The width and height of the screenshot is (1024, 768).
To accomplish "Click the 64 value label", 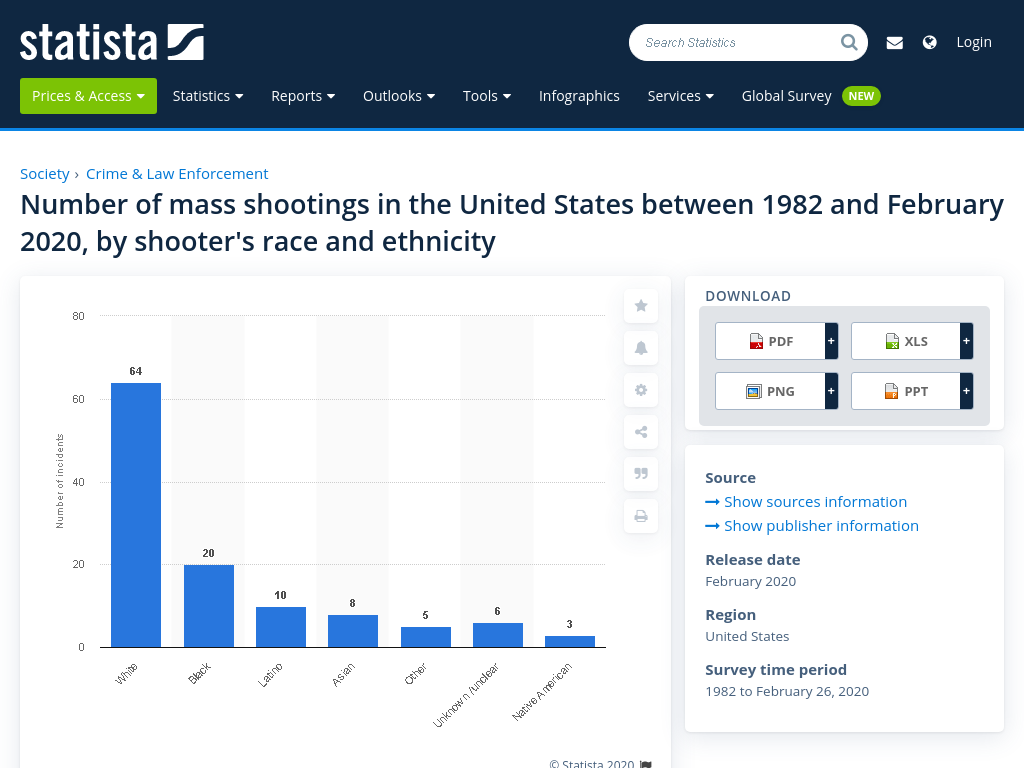I will (x=136, y=371).
